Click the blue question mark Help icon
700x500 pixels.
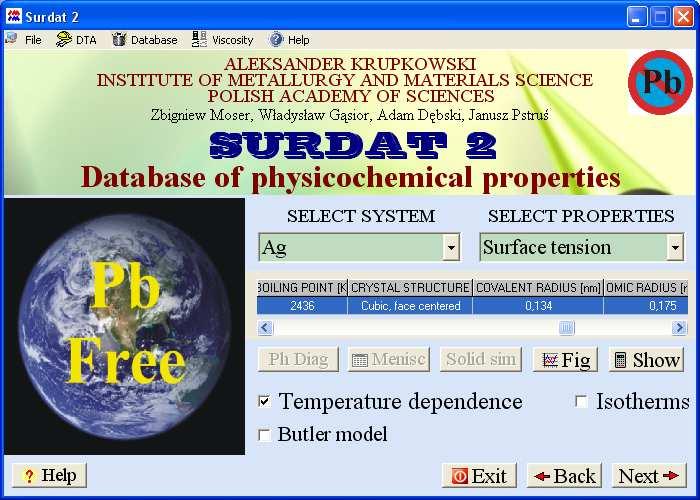[x=276, y=39]
